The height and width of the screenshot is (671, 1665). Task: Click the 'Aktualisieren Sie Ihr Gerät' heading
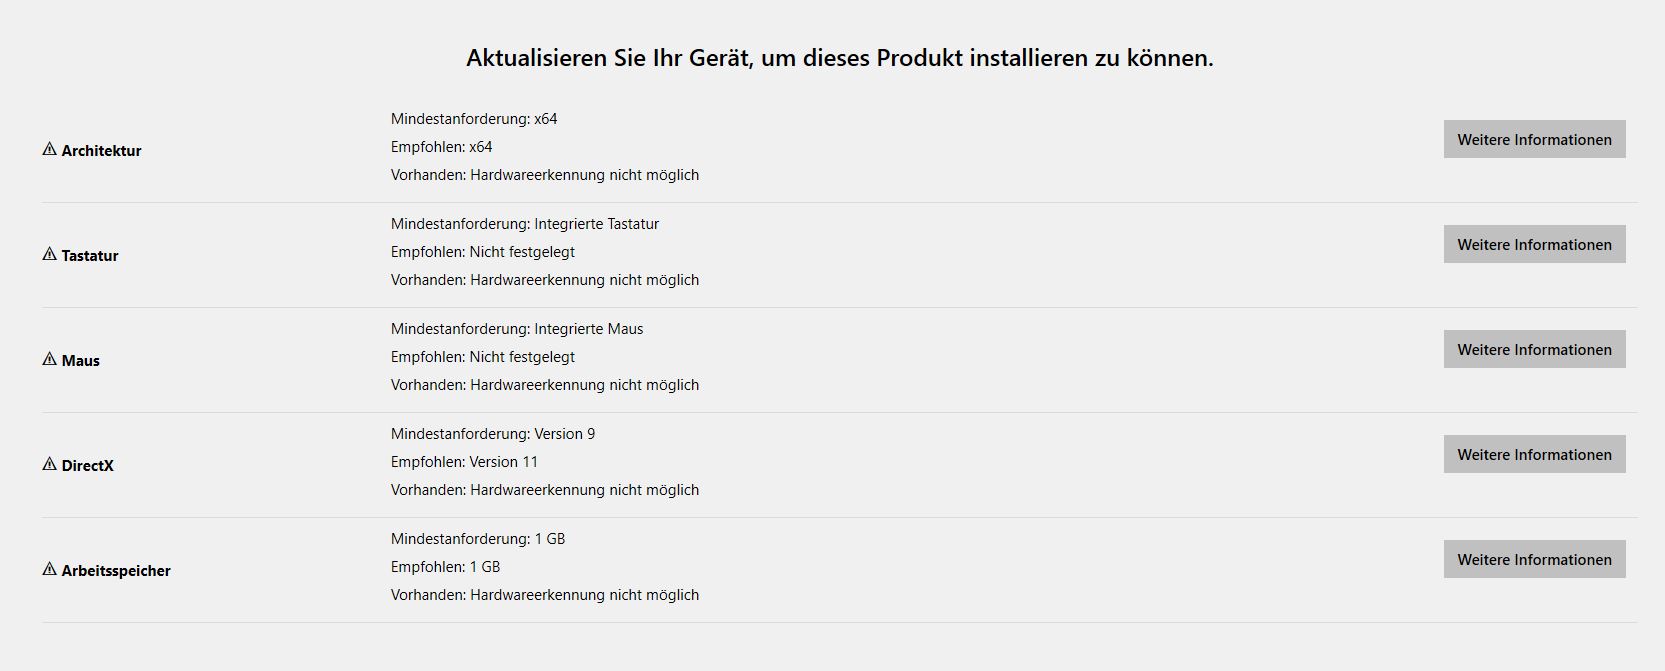(839, 58)
